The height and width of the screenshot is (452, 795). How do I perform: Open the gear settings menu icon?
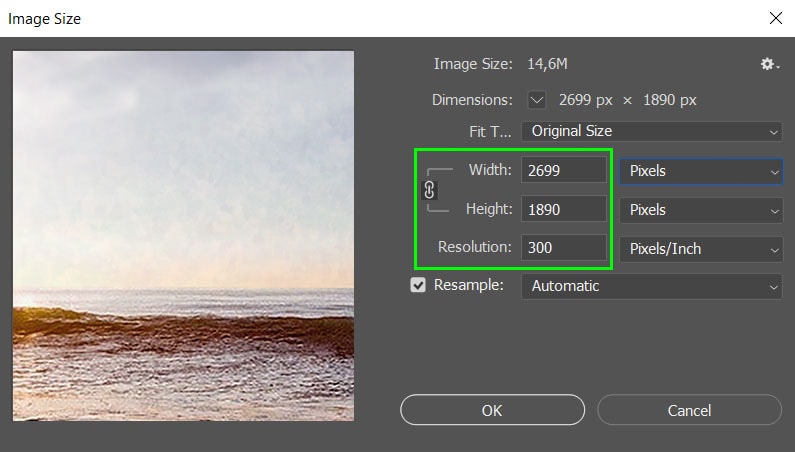click(769, 64)
